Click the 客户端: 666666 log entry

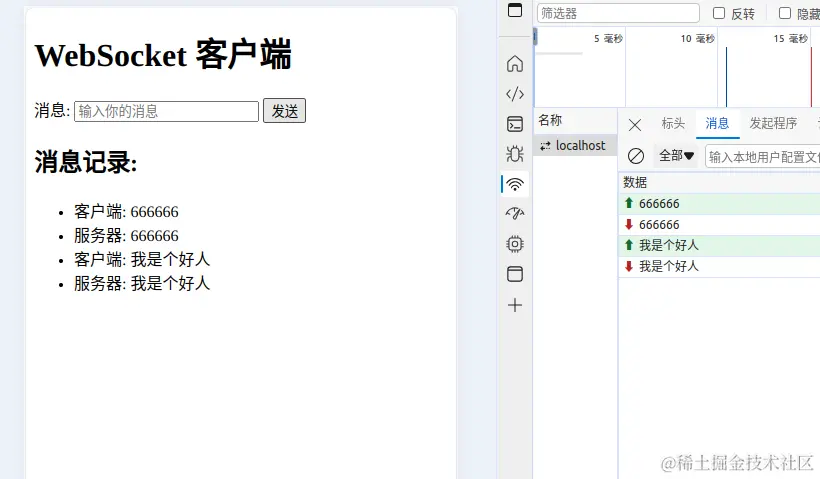pos(126,212)
